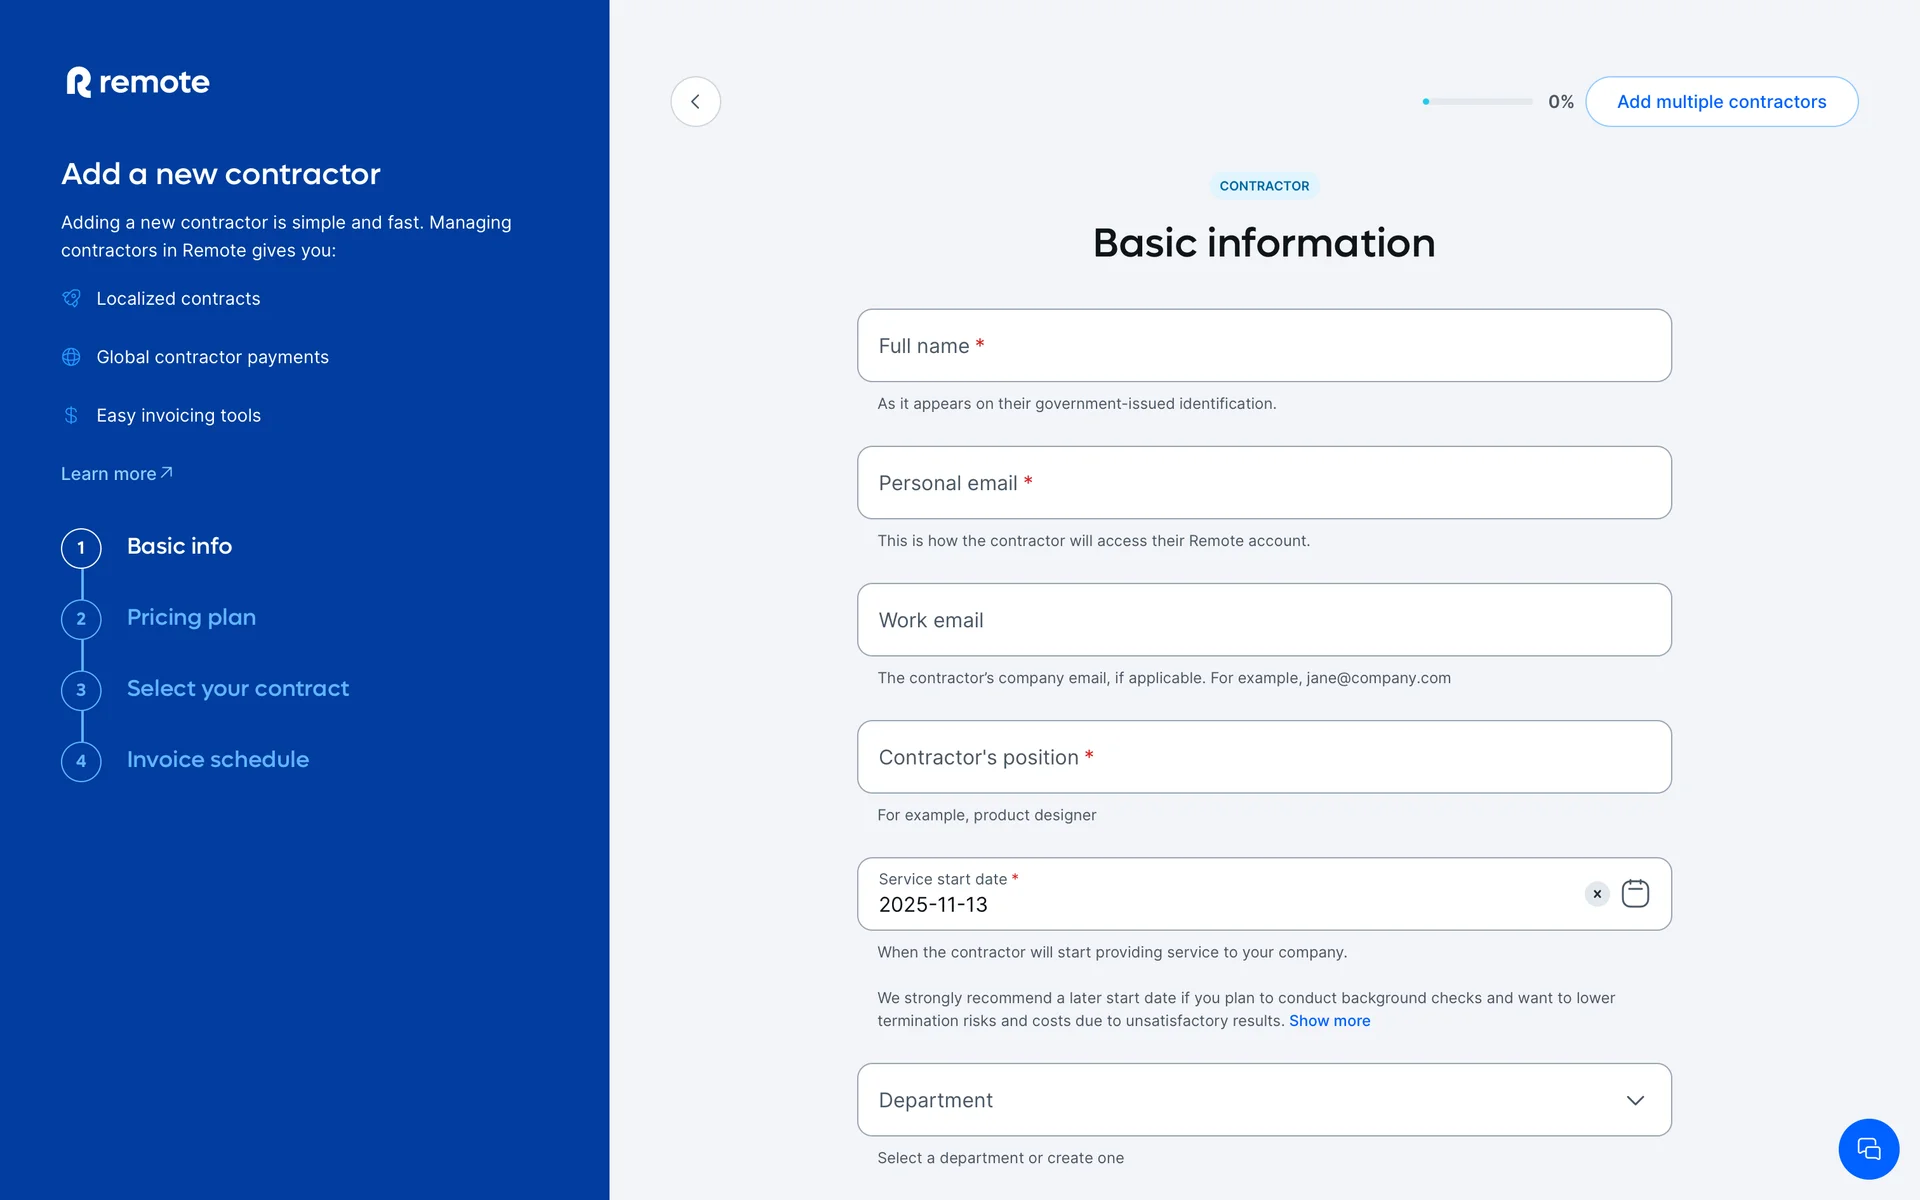
Task: Click the Department dropdown chevron arrow
Action: [x=1635, y=1100]
